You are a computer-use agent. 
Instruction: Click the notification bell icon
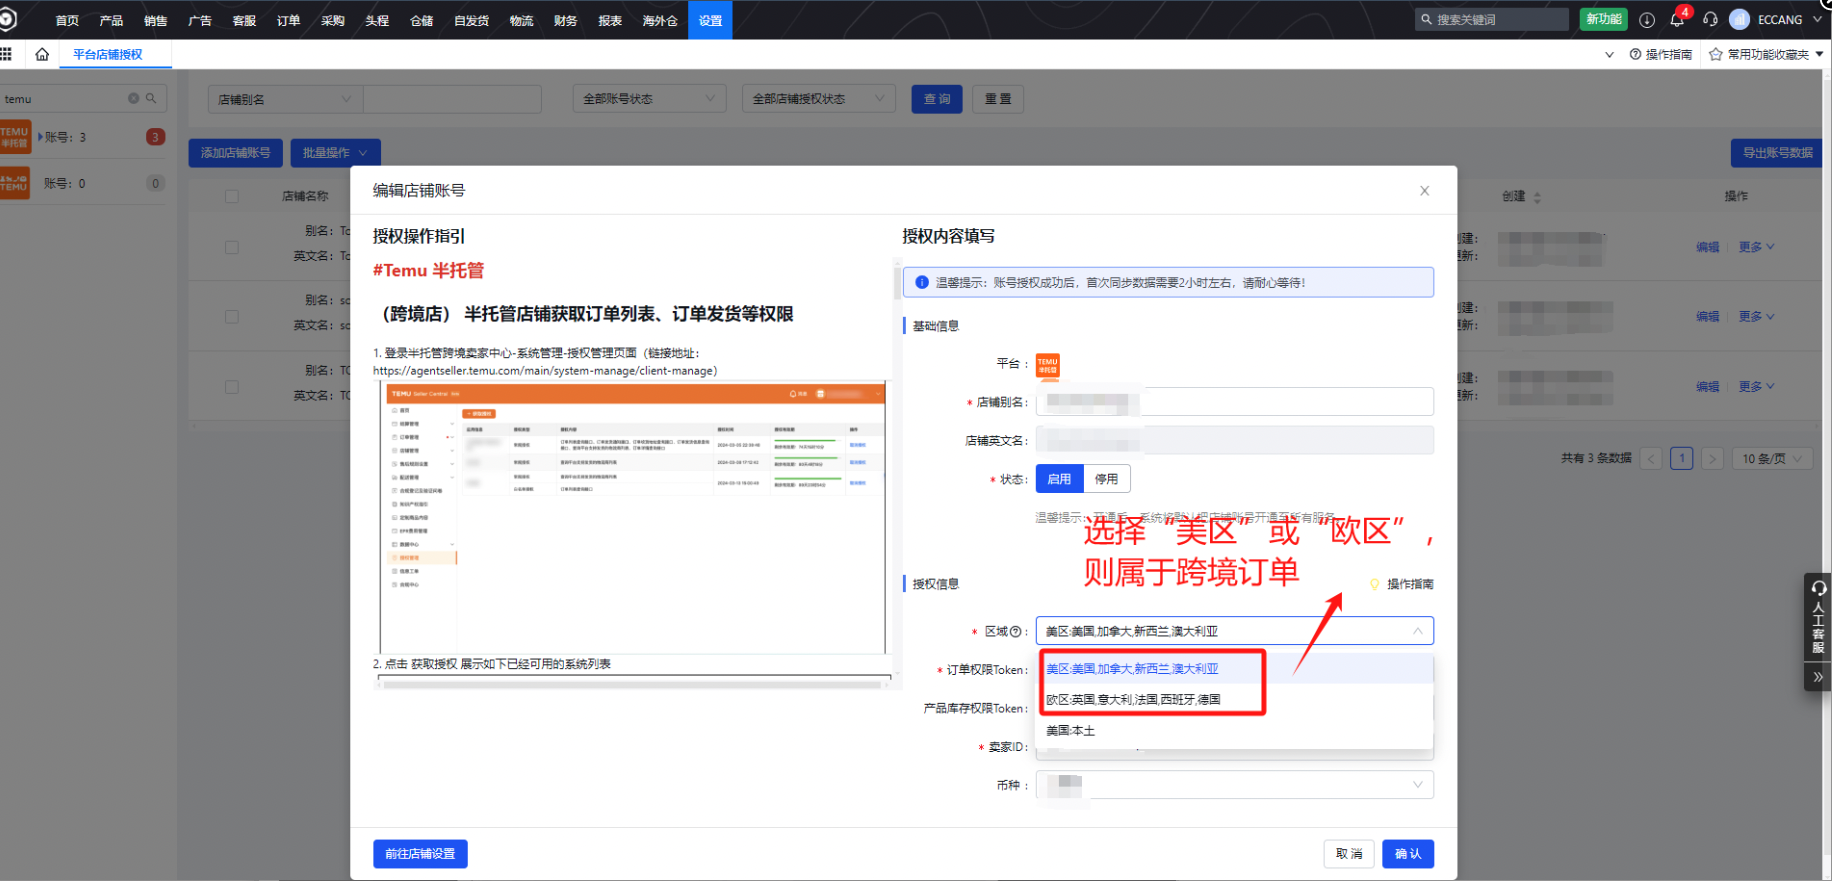point(1677,19)
